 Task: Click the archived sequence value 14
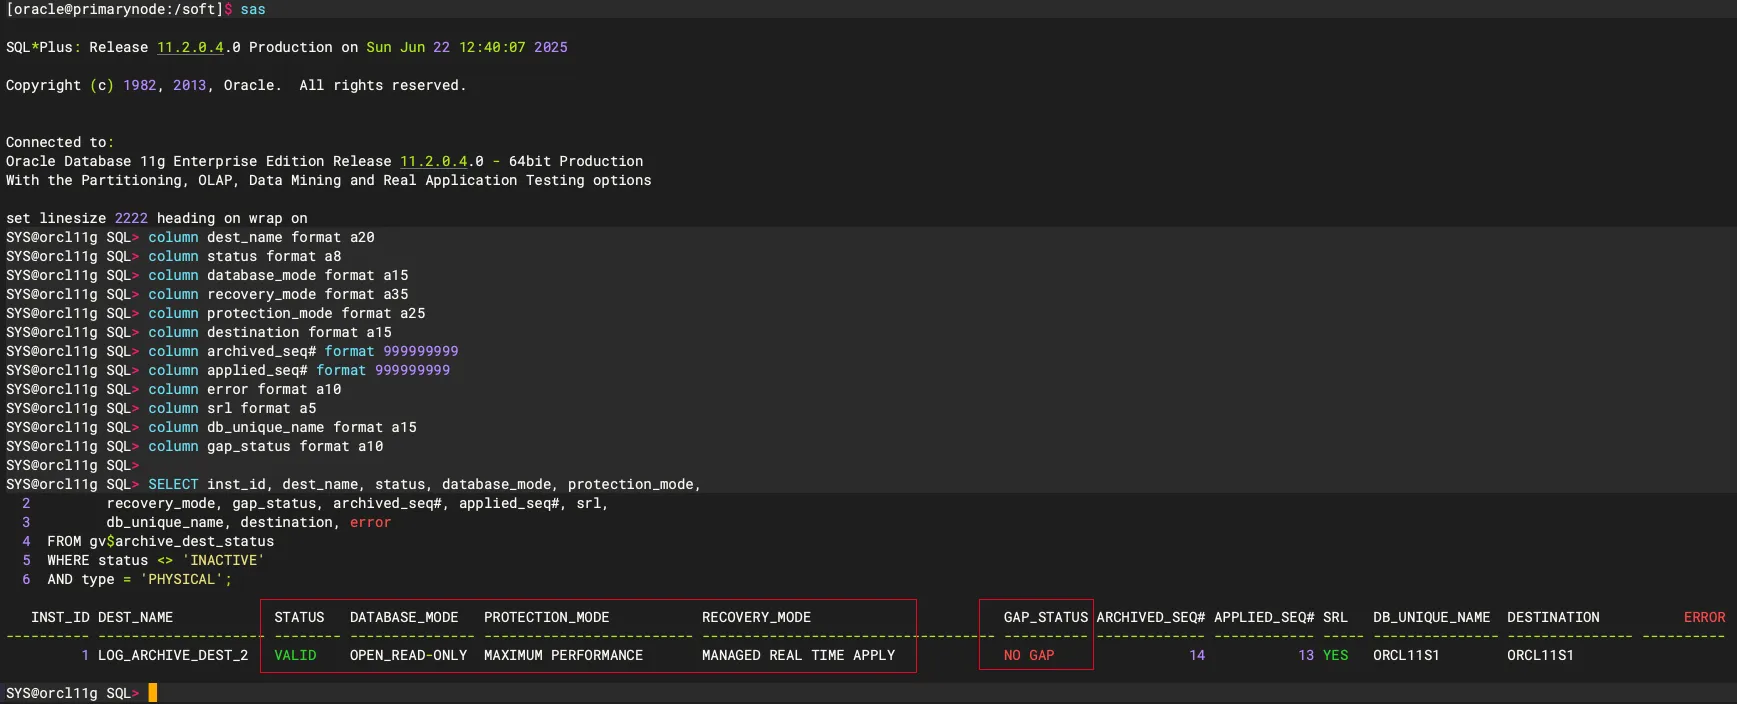1197,655
